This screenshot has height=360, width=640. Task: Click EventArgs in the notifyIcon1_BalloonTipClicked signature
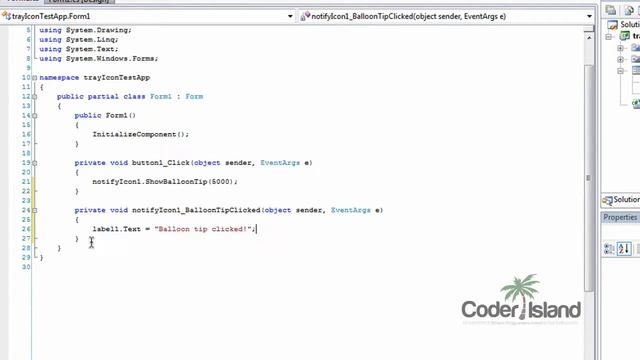(351, 210)
